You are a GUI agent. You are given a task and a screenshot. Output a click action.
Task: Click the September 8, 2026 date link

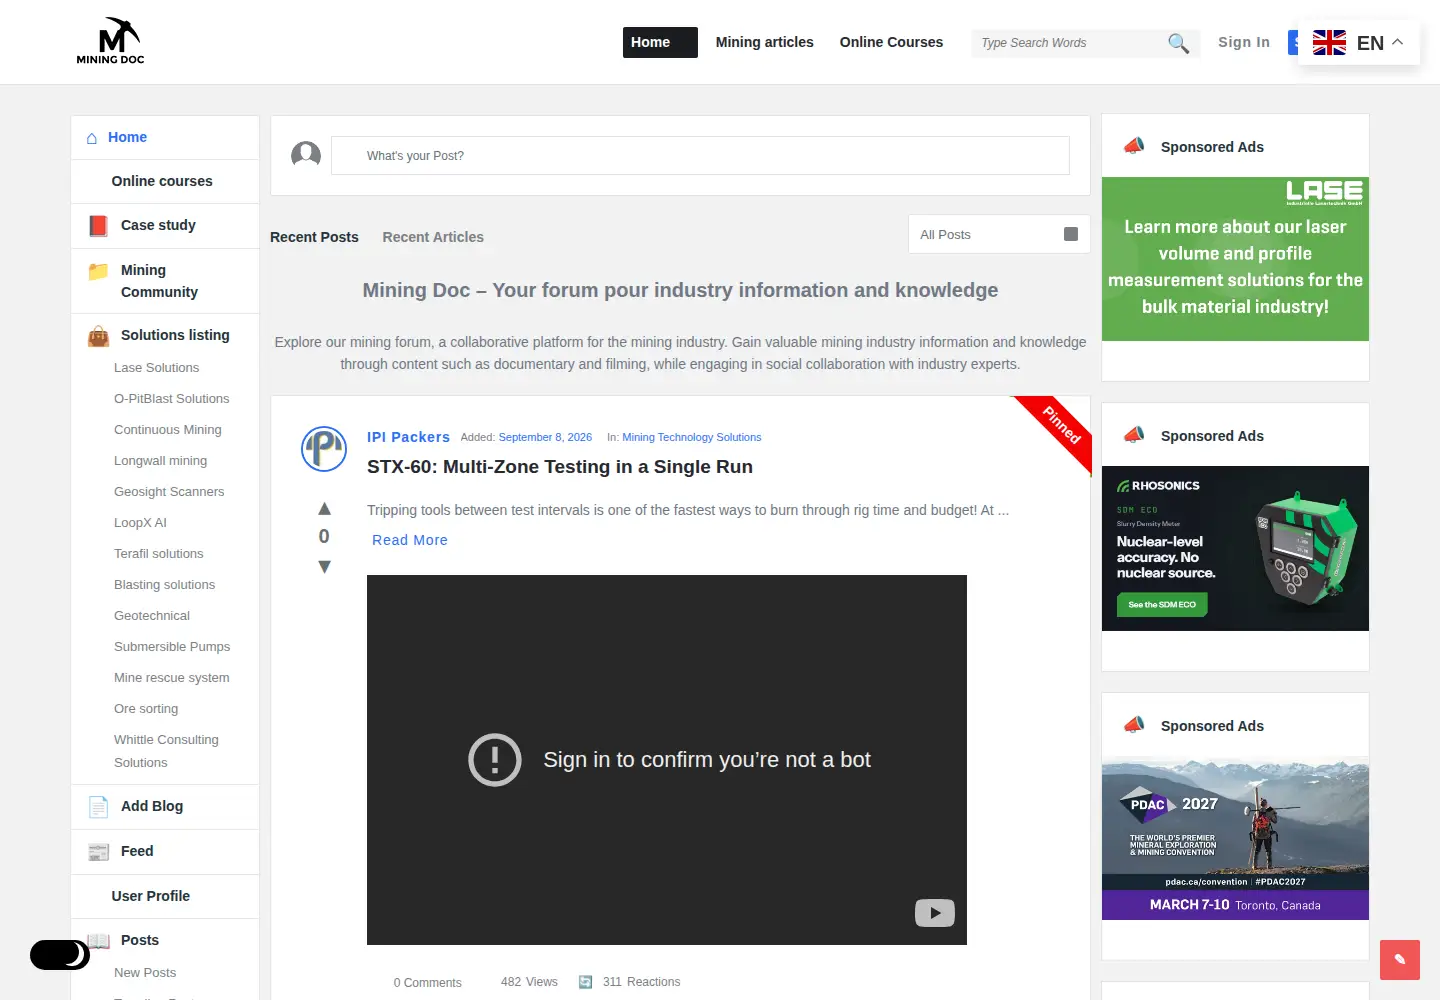pos(545,437)
